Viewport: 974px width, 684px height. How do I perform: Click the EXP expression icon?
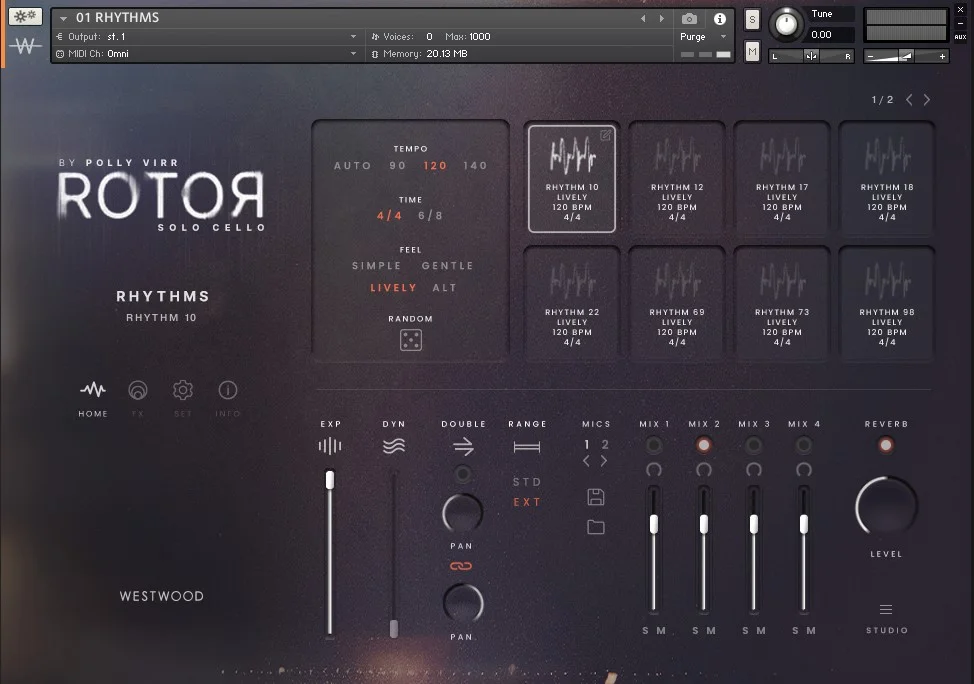[330, 445]
